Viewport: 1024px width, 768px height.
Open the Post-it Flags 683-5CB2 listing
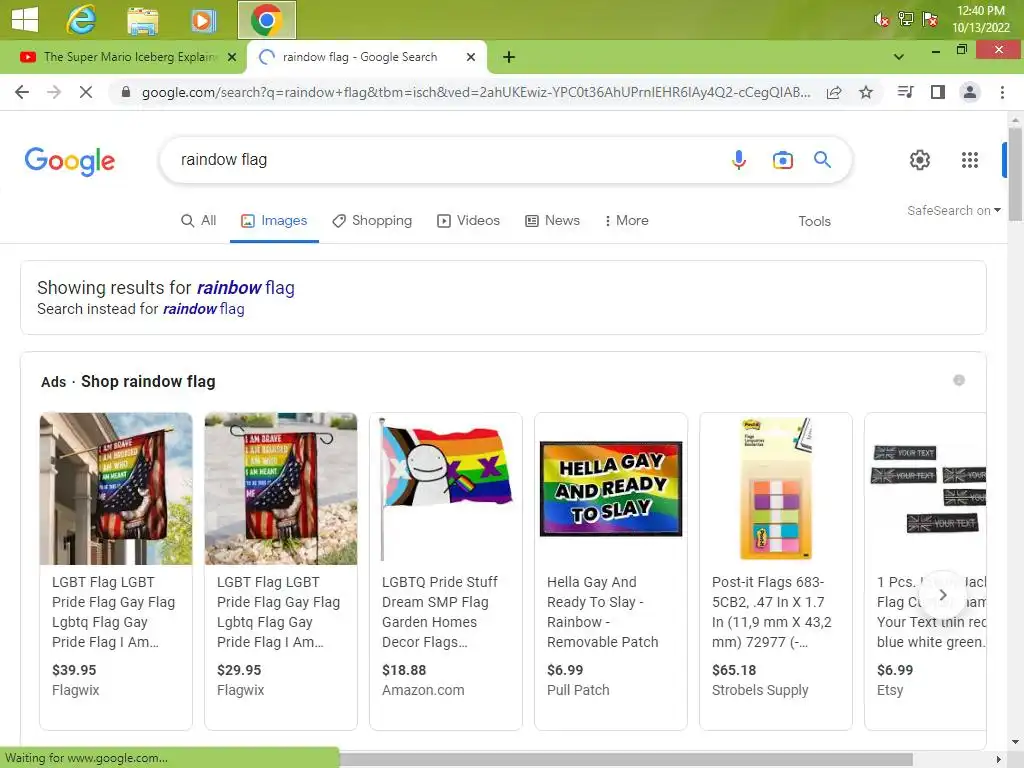tap(771, 612)
